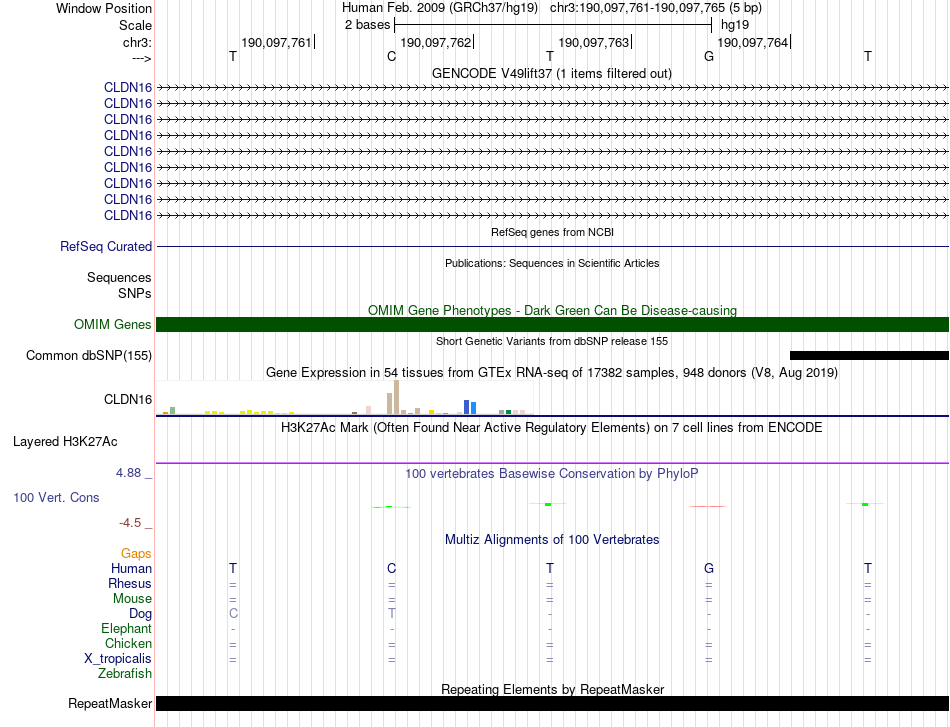Click the Elephant alignment row label
Image resolution: width=950 pixels, height=727 pixels.
click(126, 628)
